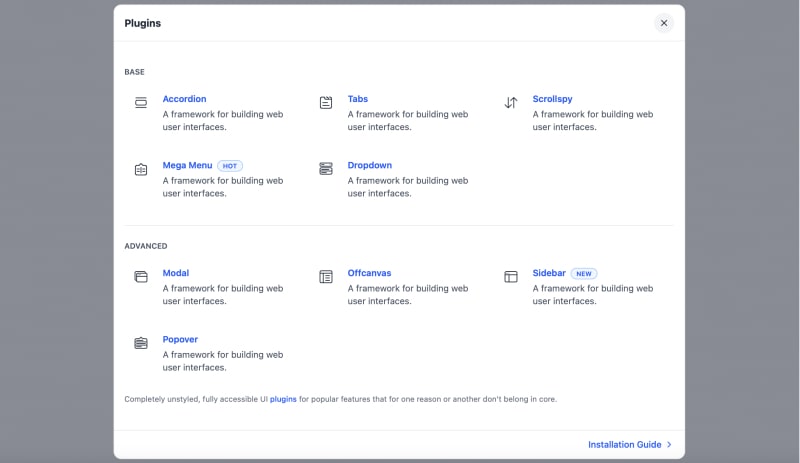The height and width of the screenshot is (463, 800).
Task: Click the NEW badge beside Sidebar
Action: 584,274
